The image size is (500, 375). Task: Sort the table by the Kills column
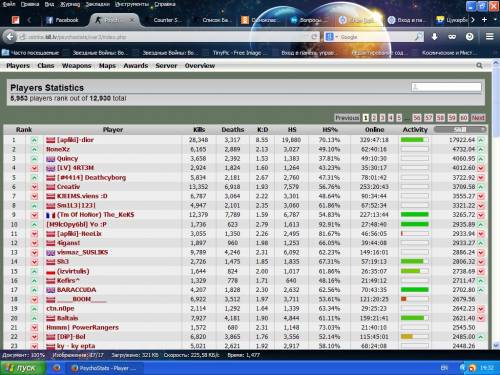pos(199,130)
